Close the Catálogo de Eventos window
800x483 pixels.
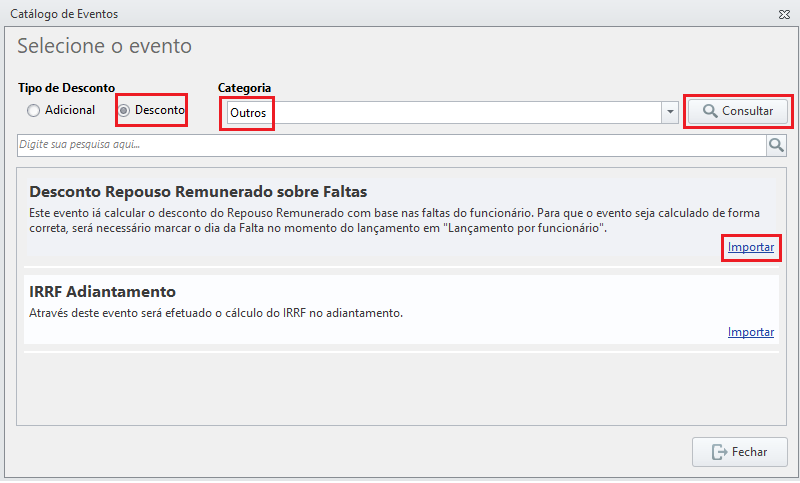[x=784, y=14]
